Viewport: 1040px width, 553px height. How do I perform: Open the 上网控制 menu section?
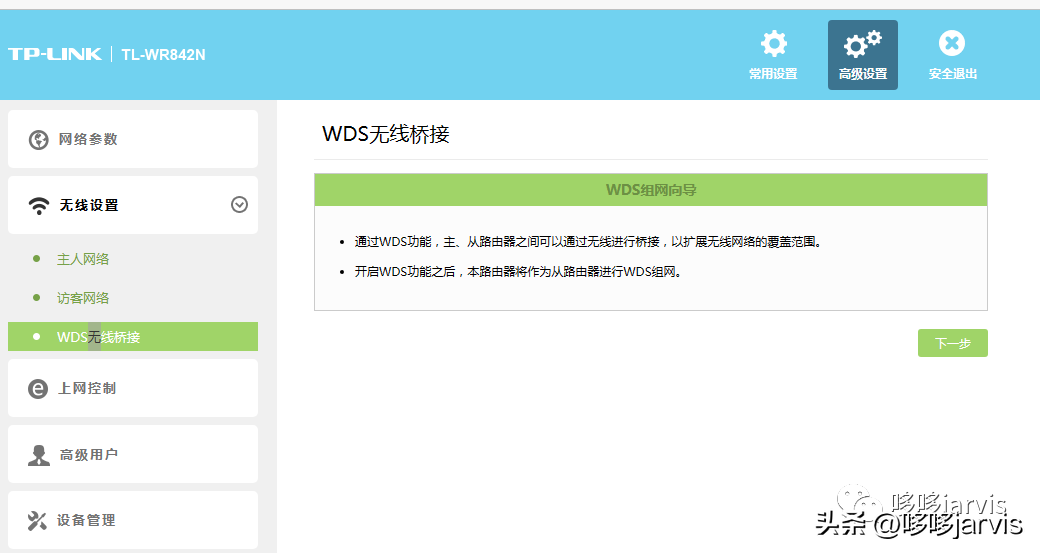click(133, 388)
